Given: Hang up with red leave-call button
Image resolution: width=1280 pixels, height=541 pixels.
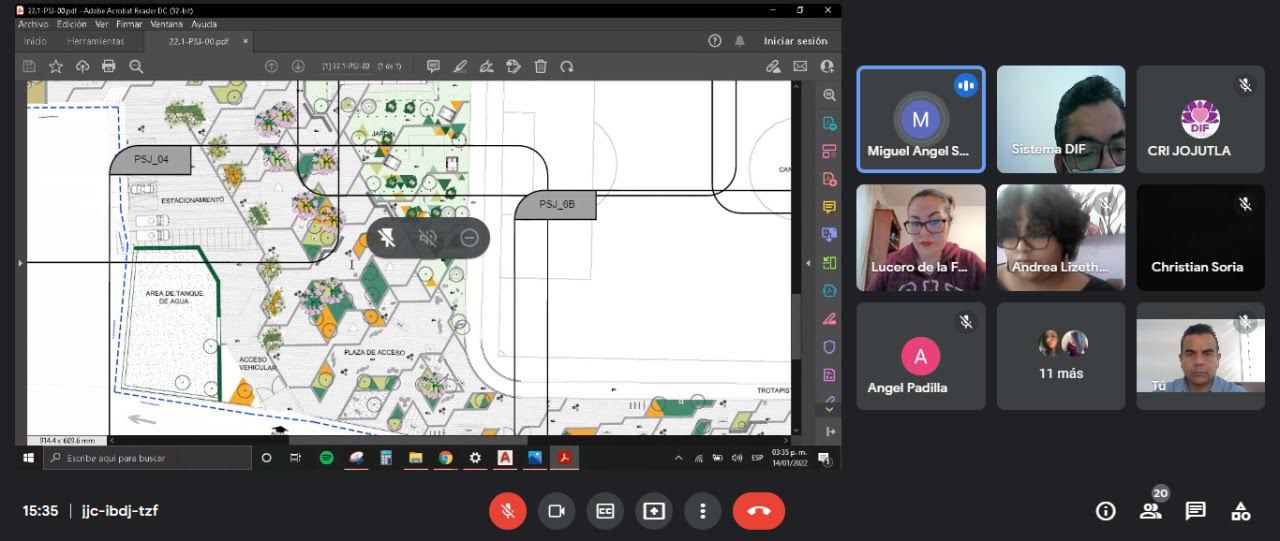Looking at the screenshot, I should (758, 511).
